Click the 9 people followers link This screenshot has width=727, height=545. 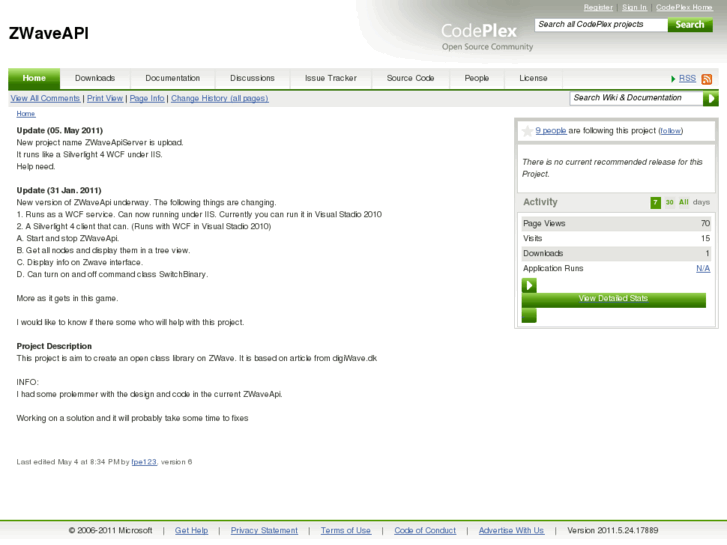point(551,131)
